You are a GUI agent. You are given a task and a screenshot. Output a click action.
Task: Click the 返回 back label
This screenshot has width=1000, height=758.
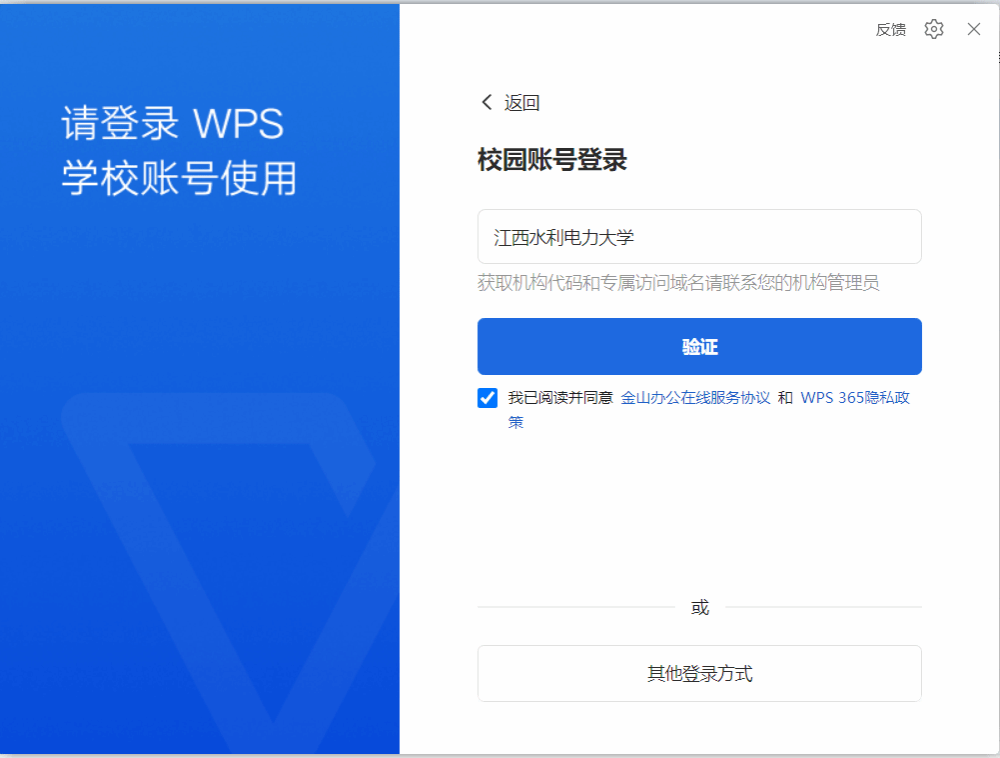coord(522,103)
